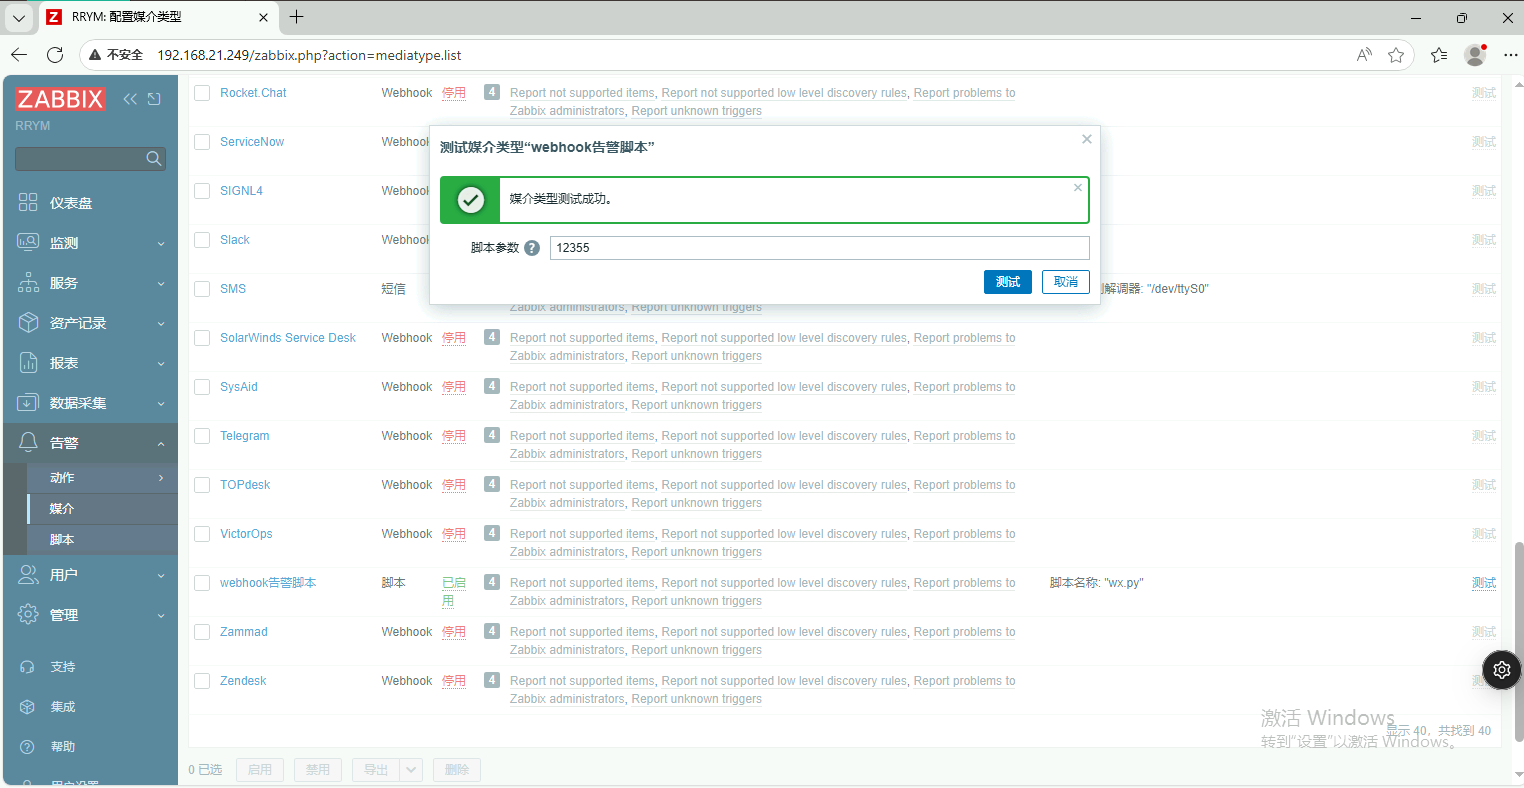
Task: Collapse the sidebar with the double-arrow icon
Action: tap(130, 99)
